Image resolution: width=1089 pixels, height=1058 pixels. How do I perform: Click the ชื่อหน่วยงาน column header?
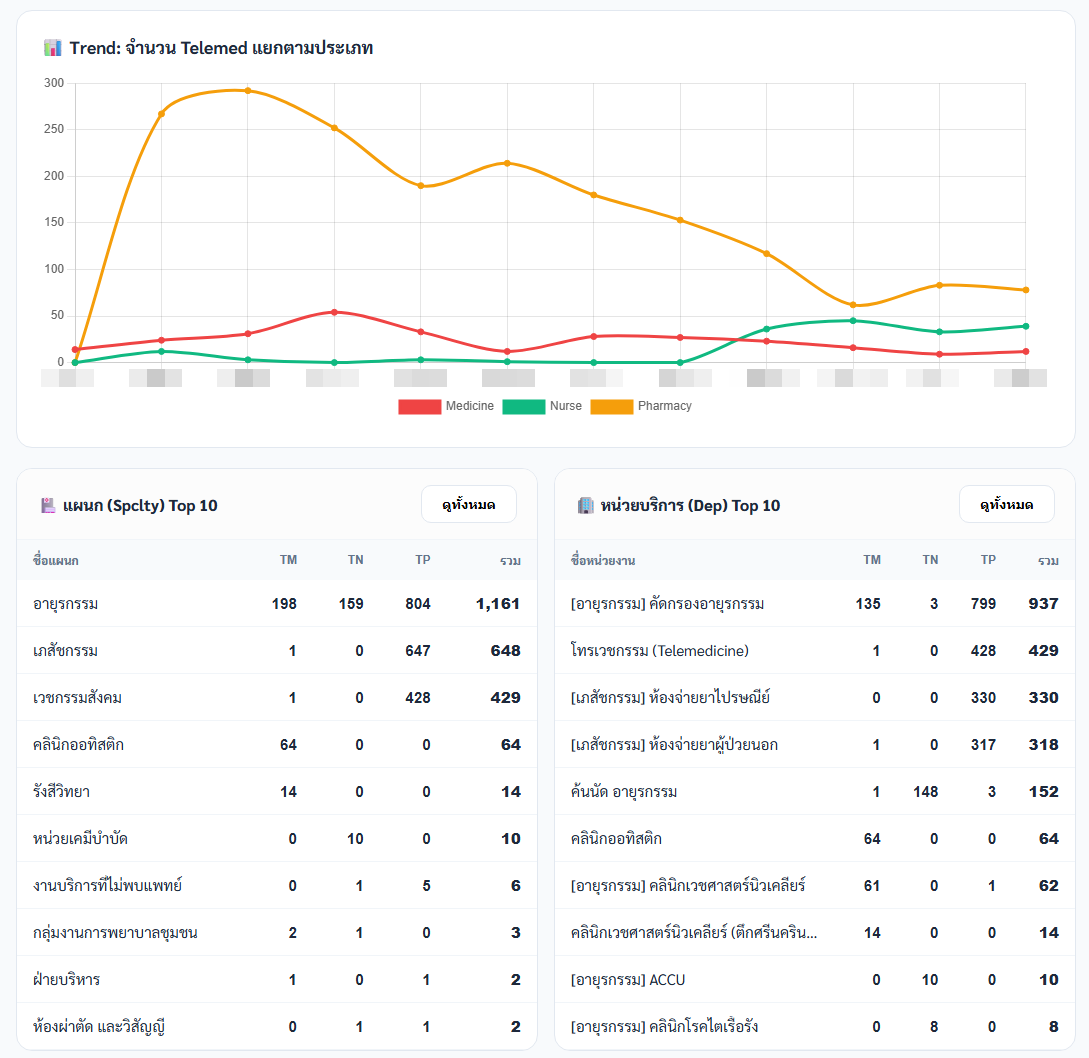click(x=603, y=561)
